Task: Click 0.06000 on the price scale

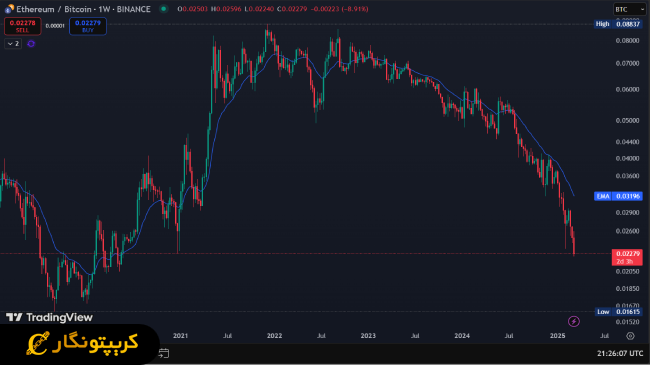Action: tap(627, 90)
